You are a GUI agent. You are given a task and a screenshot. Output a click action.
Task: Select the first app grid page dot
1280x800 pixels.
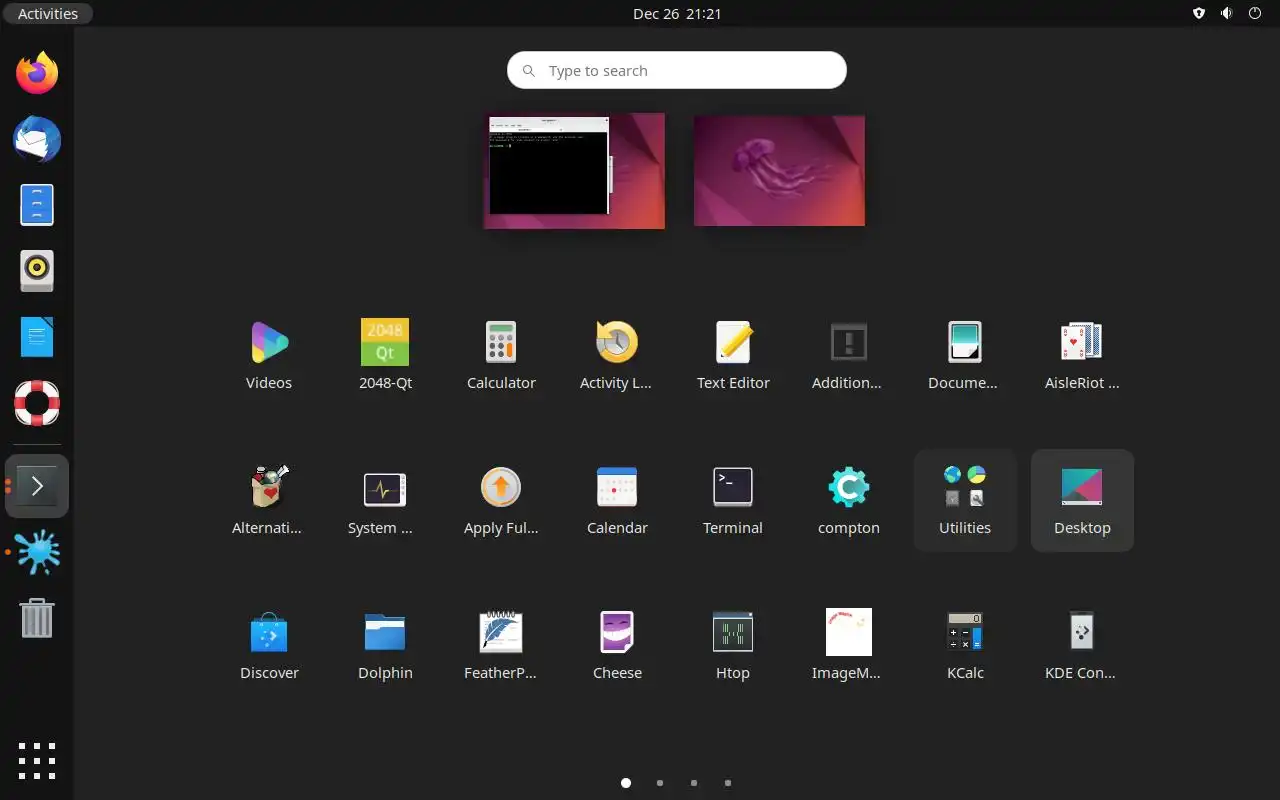point(626,783)
